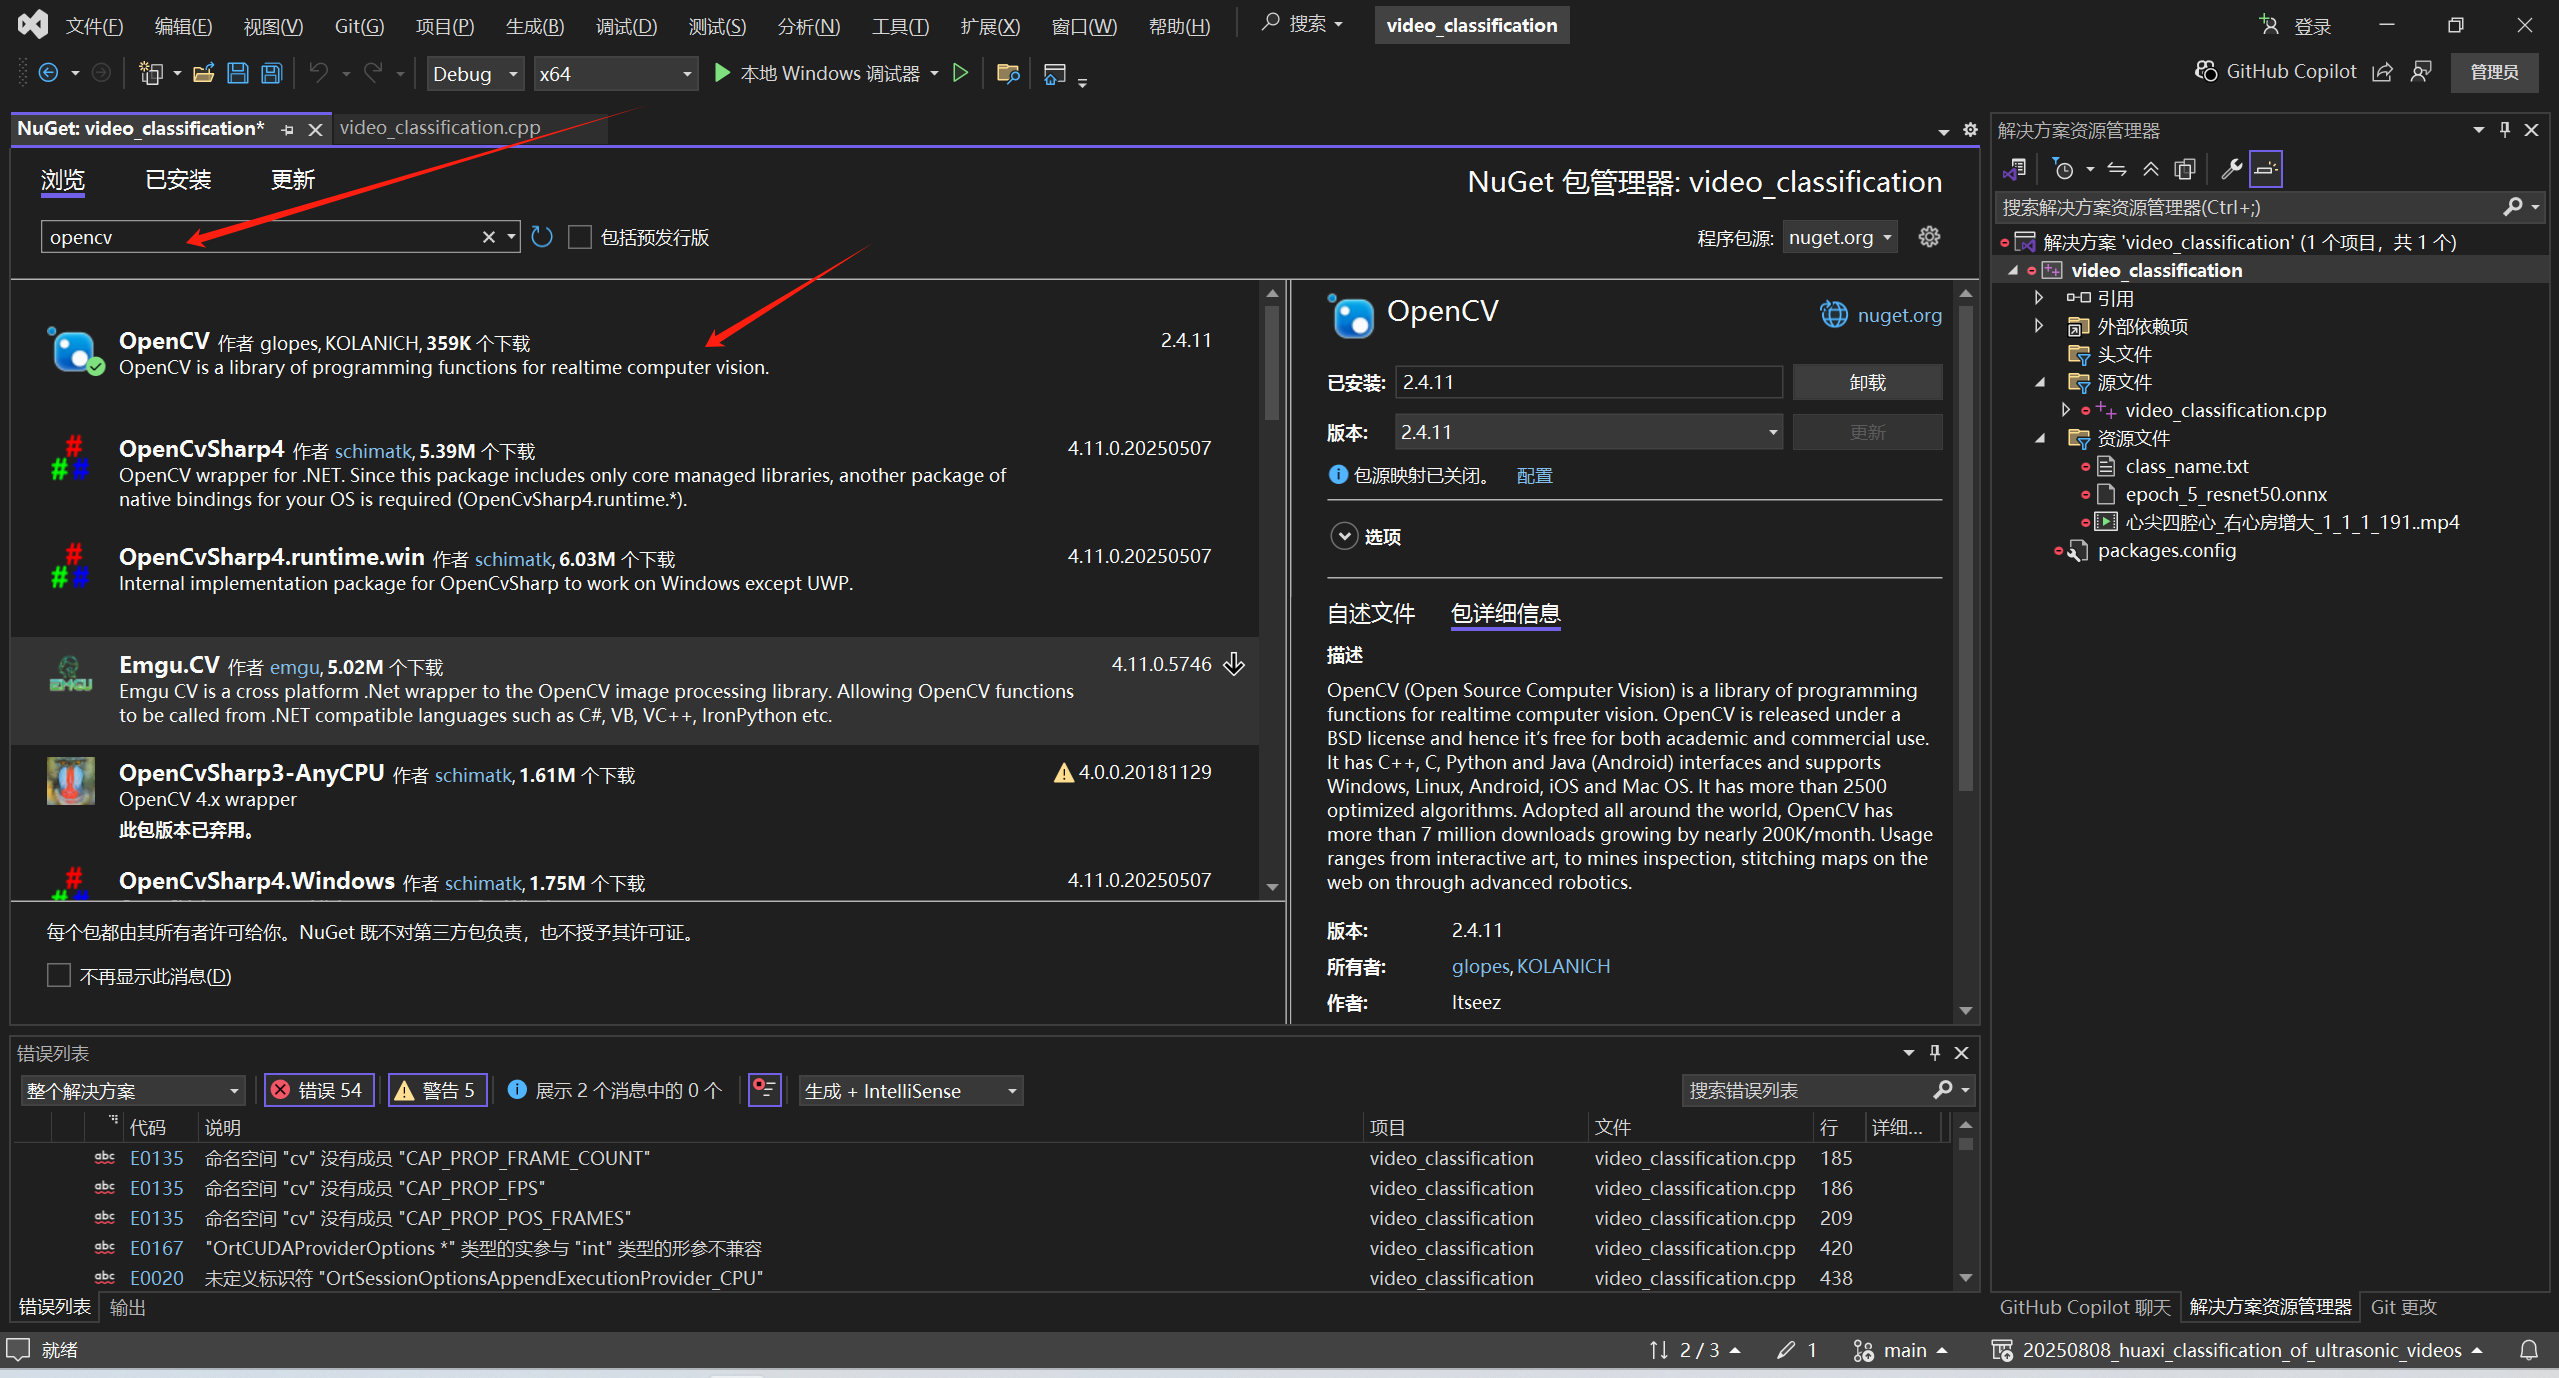Open the Tools(T) menu
This screenshot has width=2559, height=1378.
(x=900, y=26)
